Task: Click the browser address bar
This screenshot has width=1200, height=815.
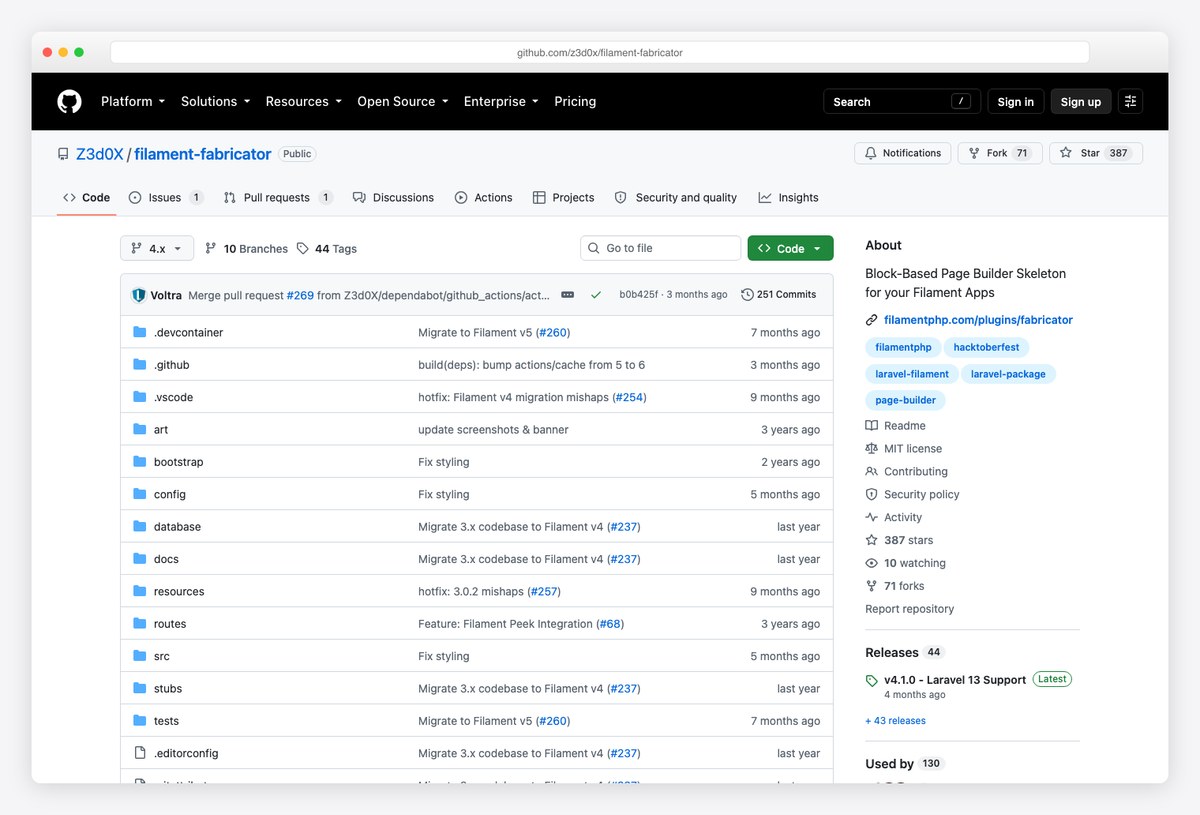Action: [x=600, y=52]
